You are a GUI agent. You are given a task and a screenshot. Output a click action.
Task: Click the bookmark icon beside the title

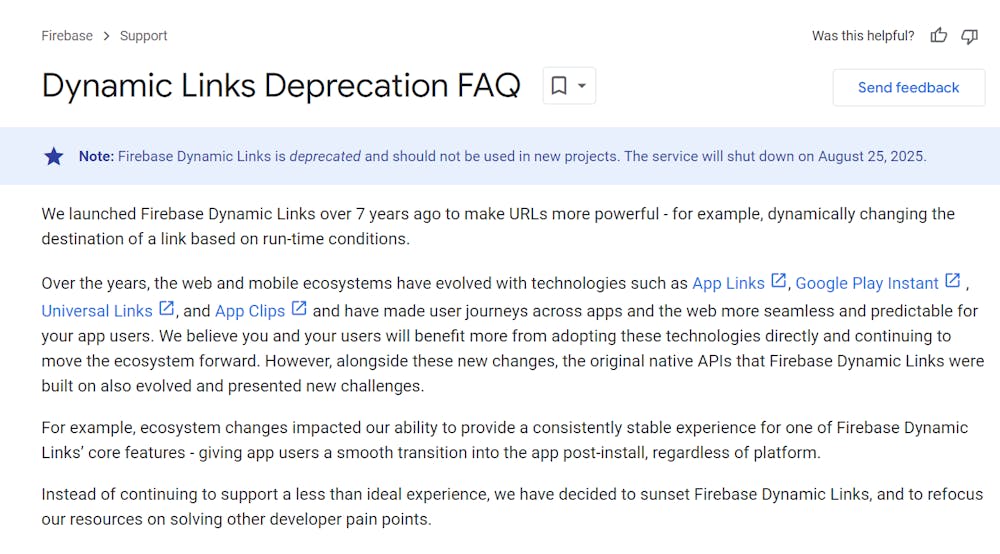[x=559, y=86]
